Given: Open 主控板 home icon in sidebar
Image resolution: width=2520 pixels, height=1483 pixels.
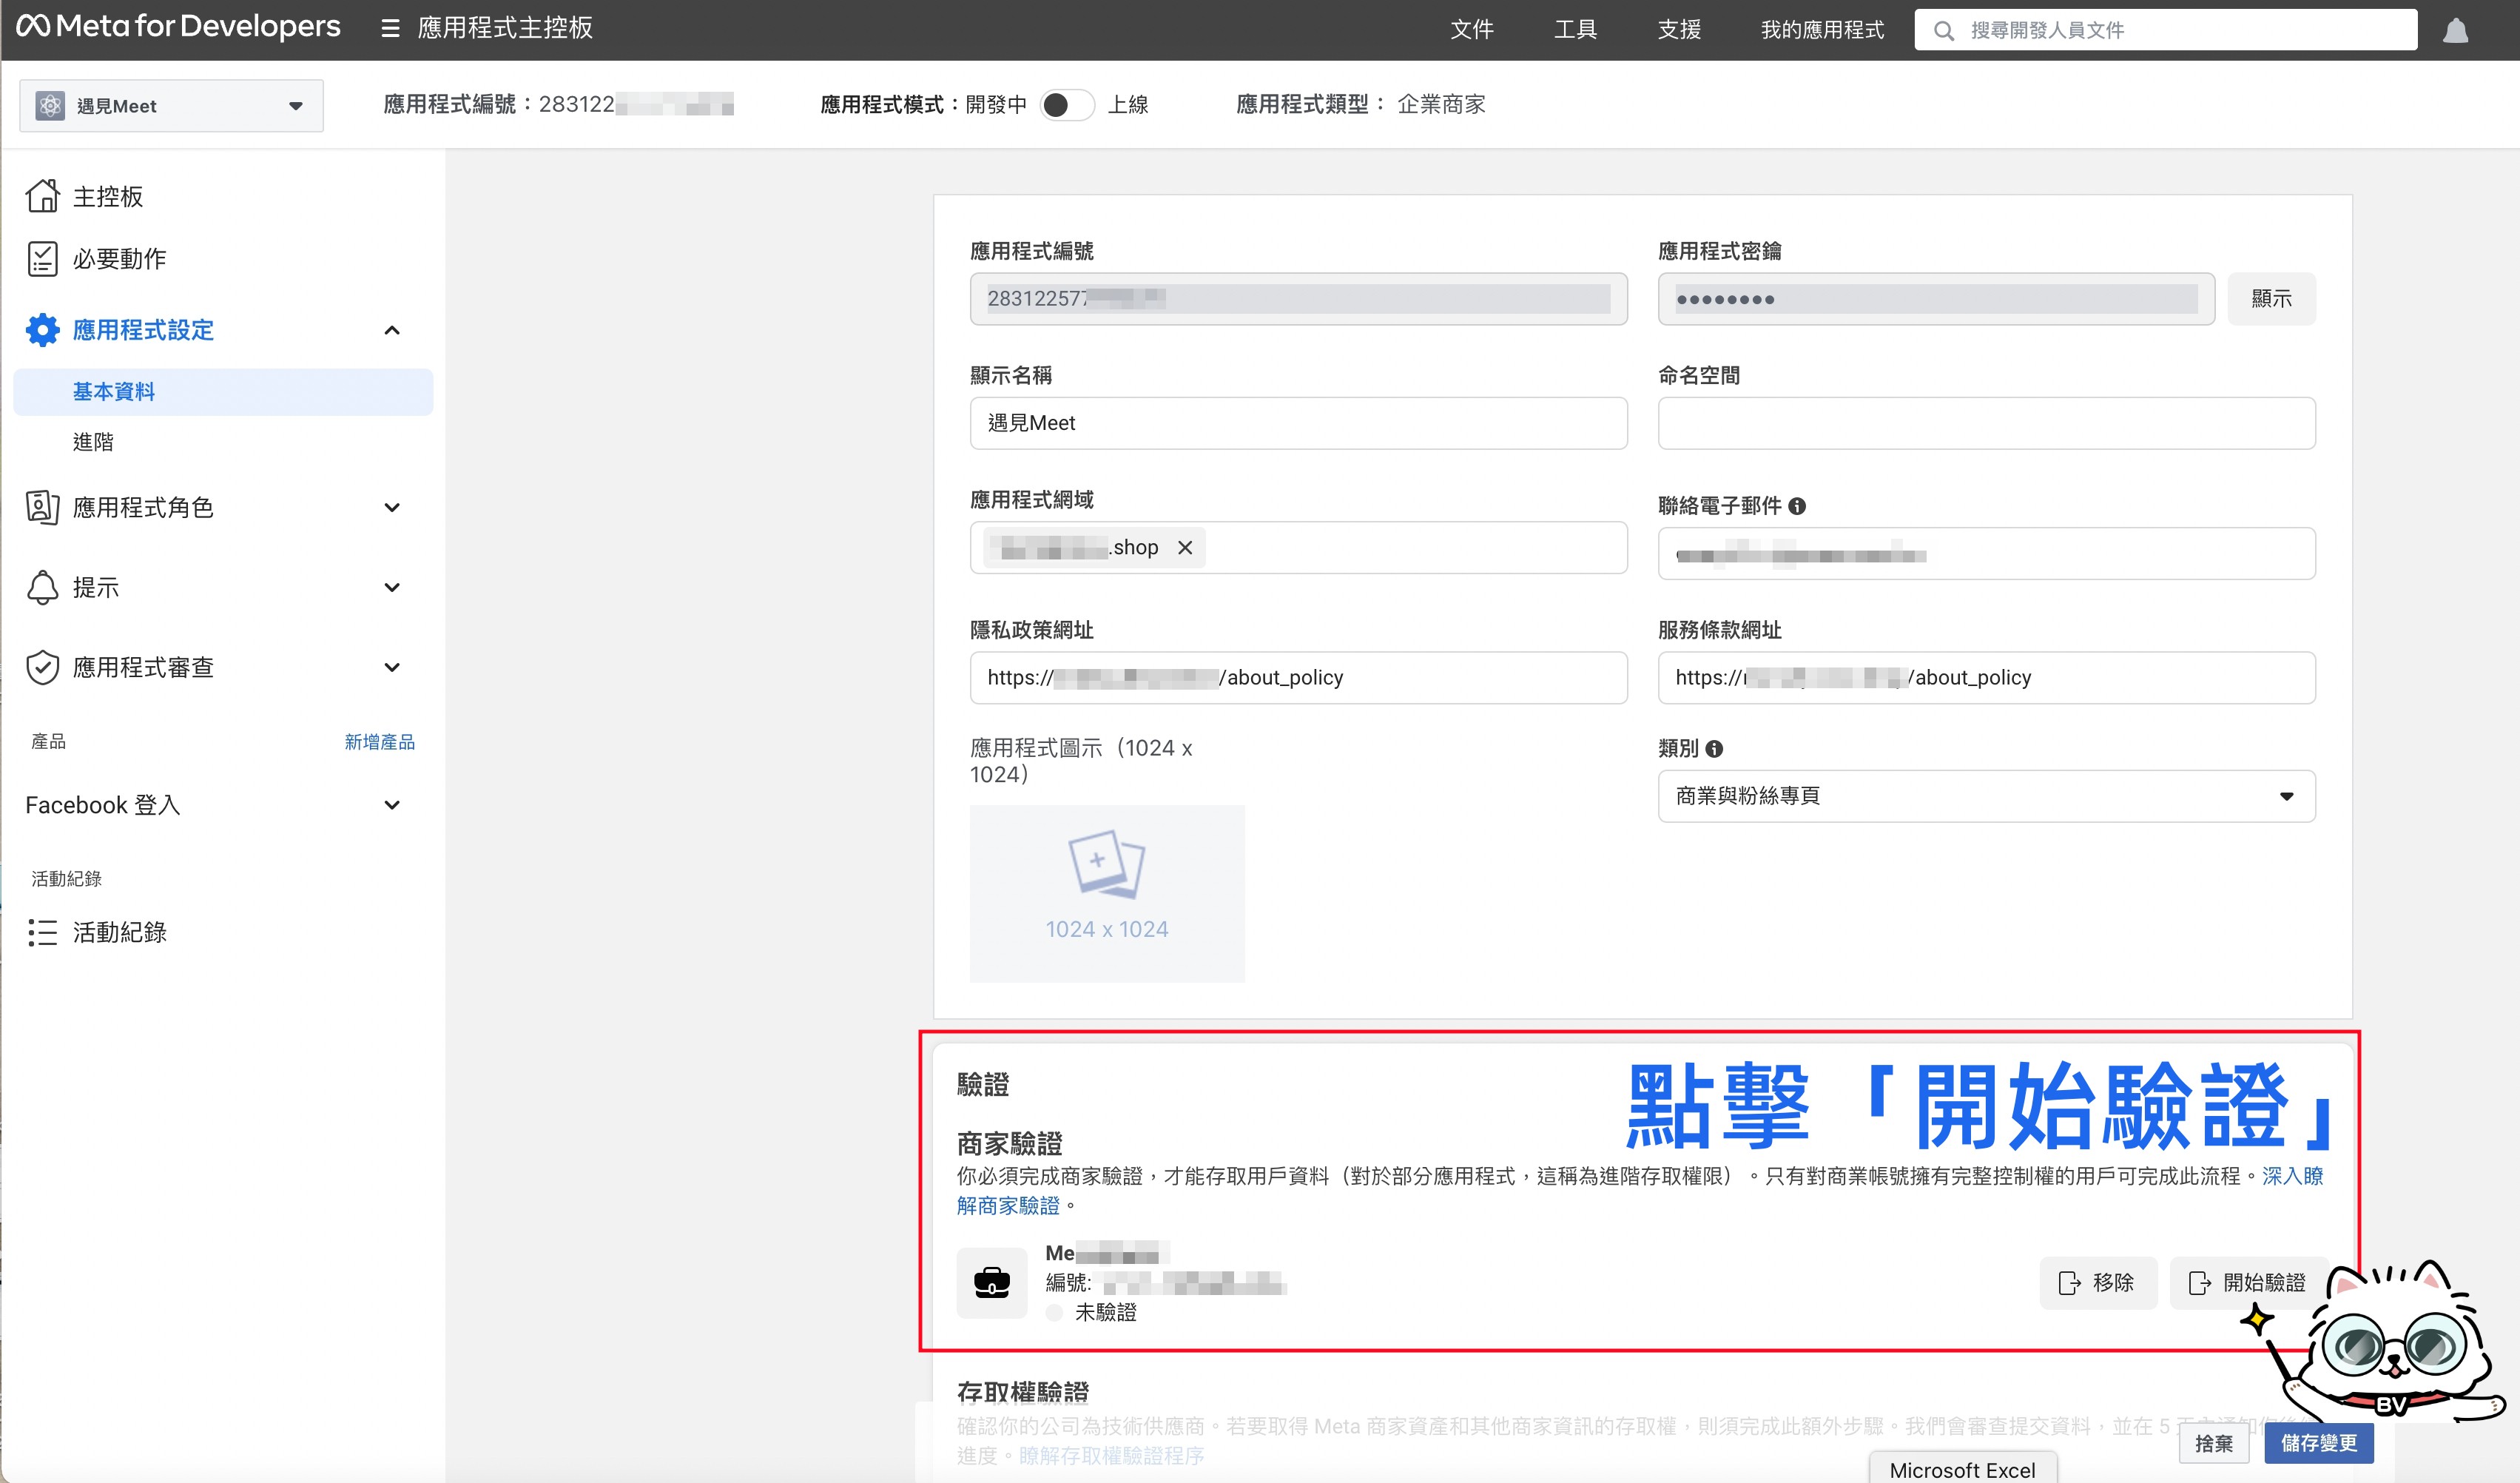Looking at the screenshot, I should click(42, 196).
